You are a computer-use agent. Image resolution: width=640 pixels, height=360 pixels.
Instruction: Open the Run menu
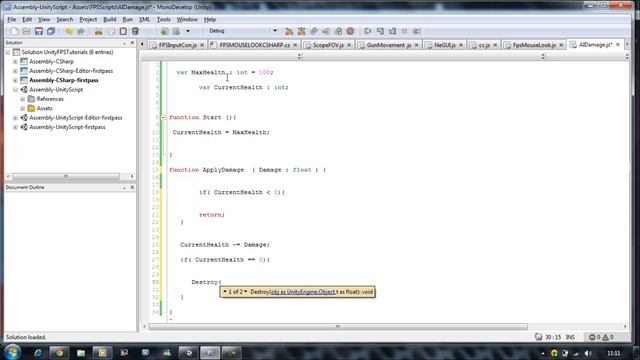(127, 19)
